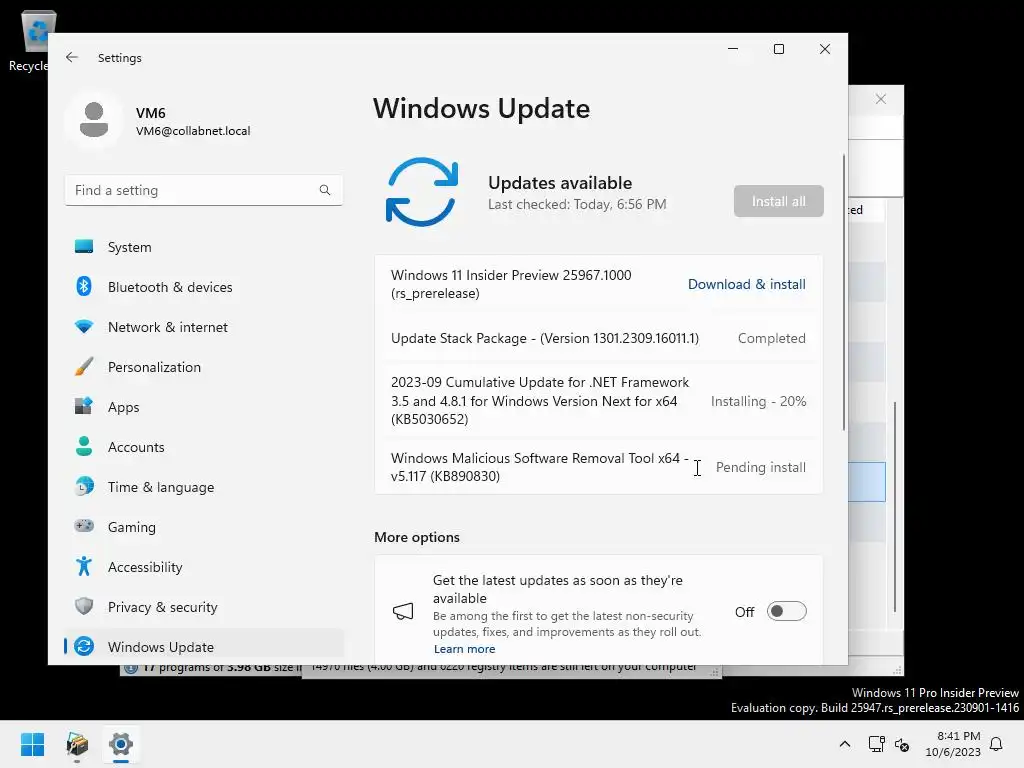Close the background window behind Settings

pyautogui.click(x=881, y=99)
